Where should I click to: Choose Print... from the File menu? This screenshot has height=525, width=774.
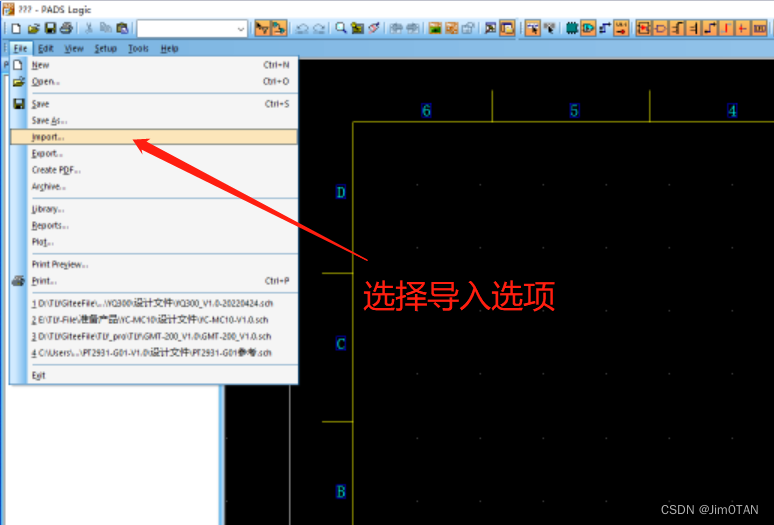click(154, 281)
